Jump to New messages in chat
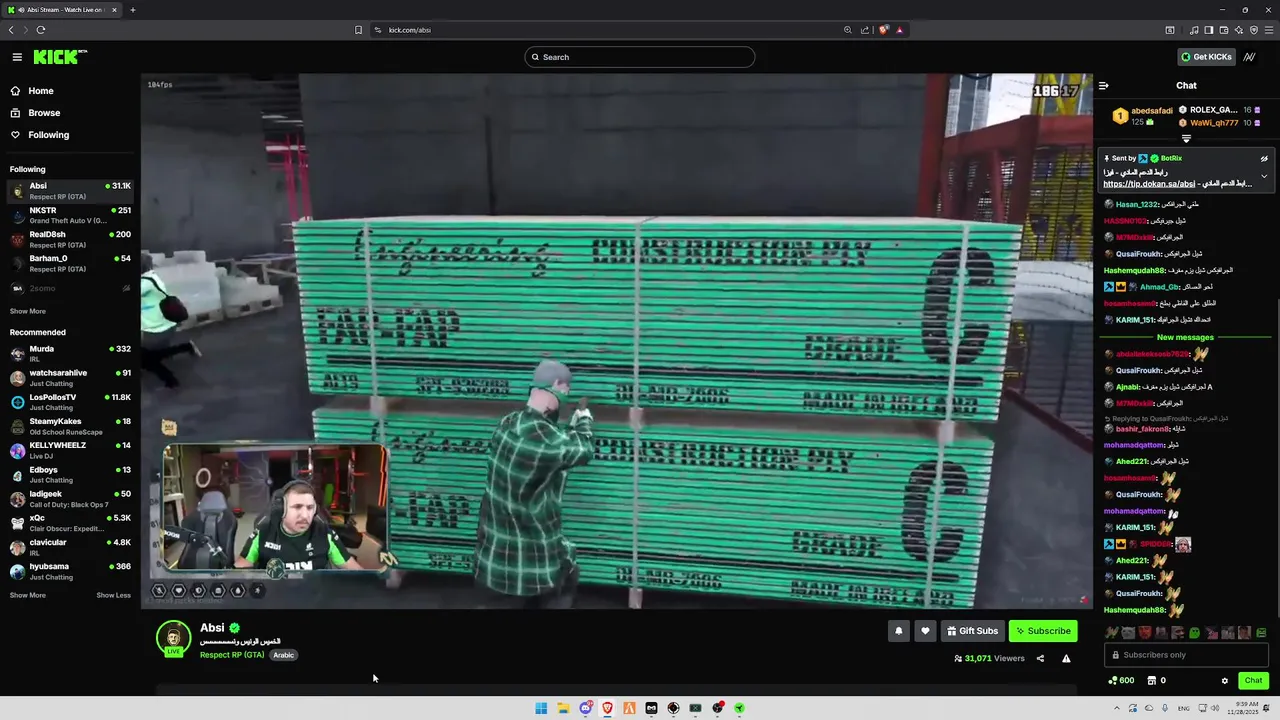The image size is (1280, 720). point(1185,337)
